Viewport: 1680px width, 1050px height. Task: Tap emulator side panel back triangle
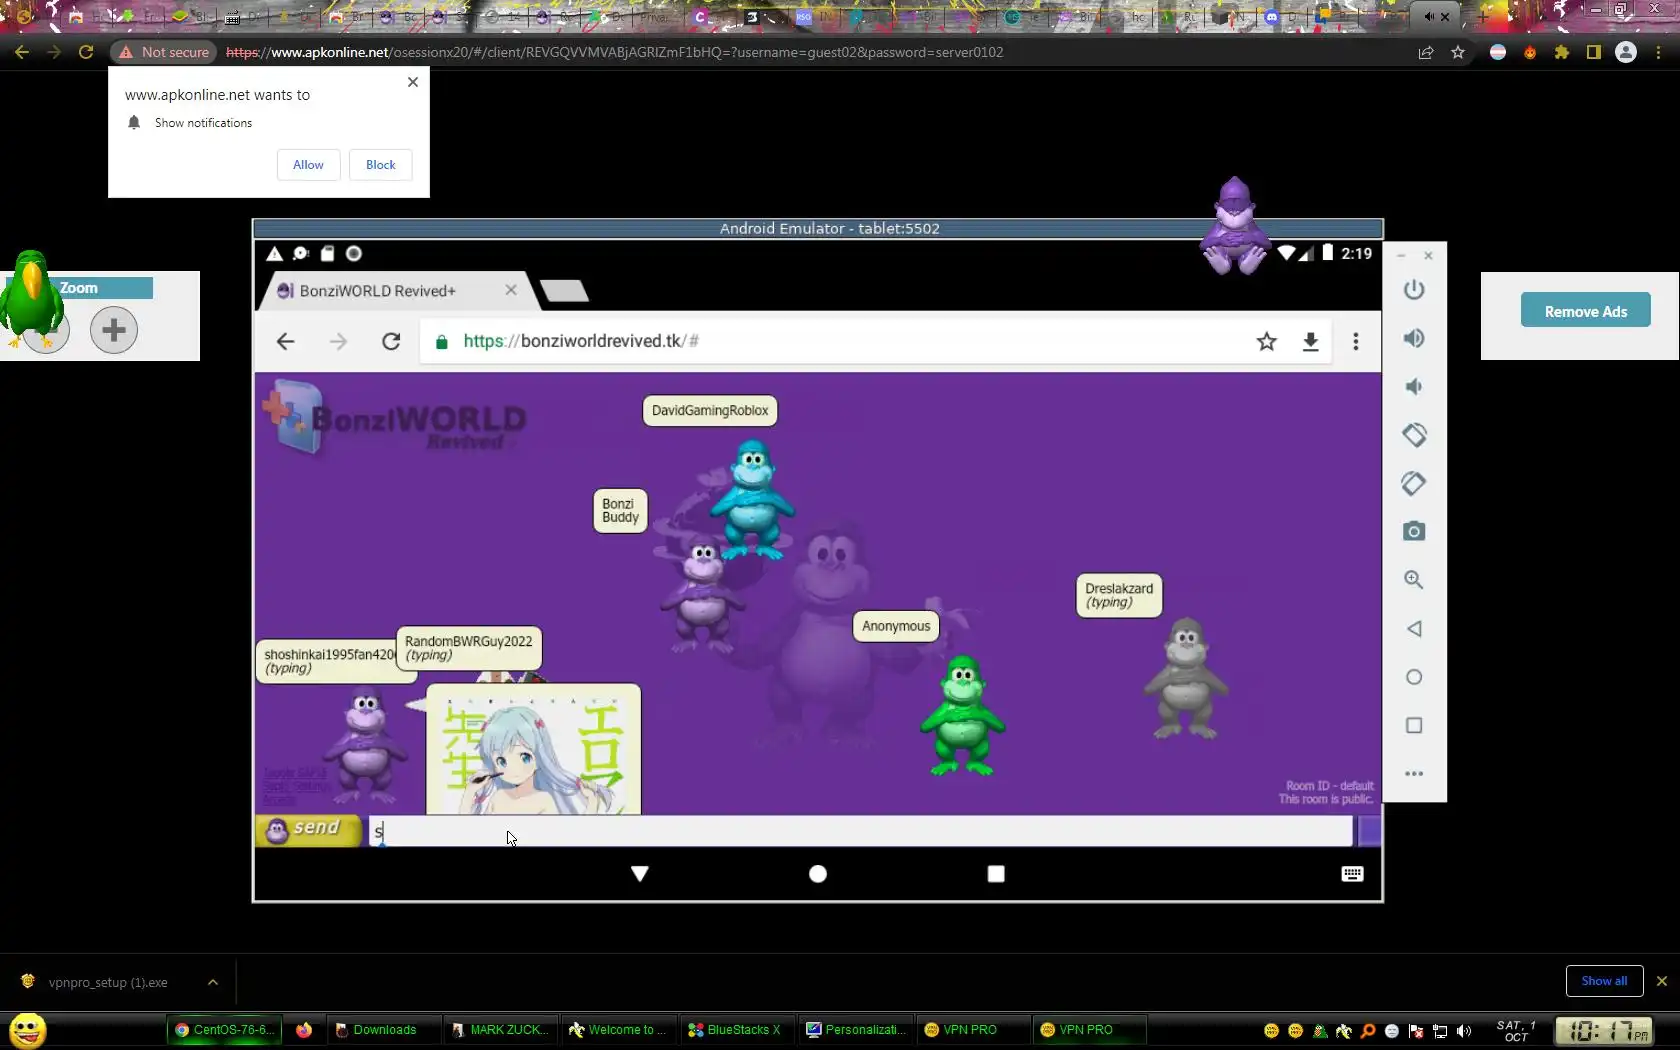(1413, 628)
